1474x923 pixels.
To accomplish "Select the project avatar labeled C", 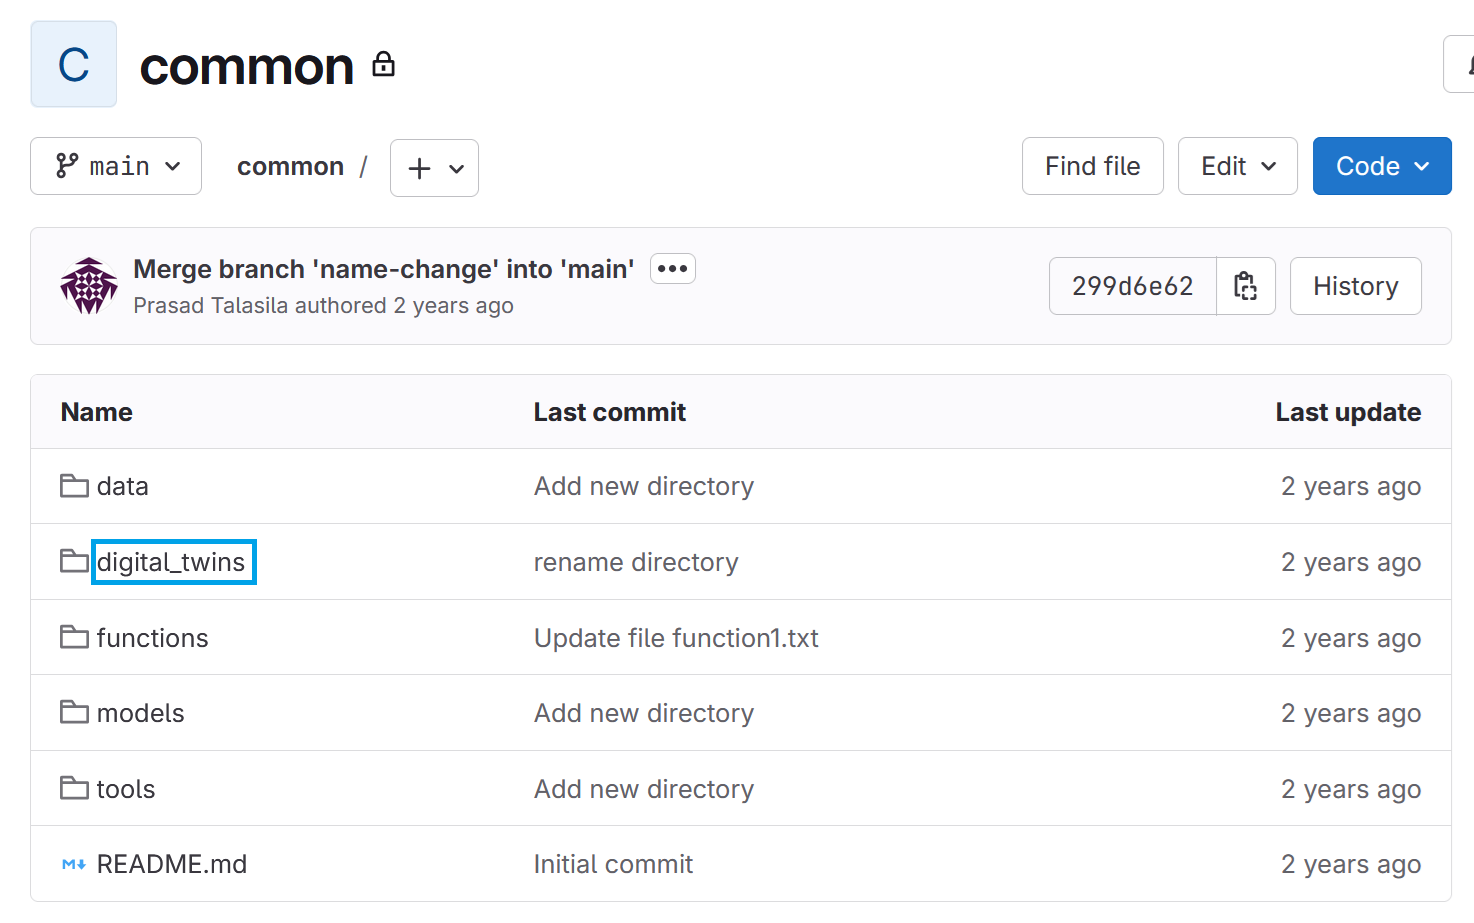I will (x=73, y=63).
